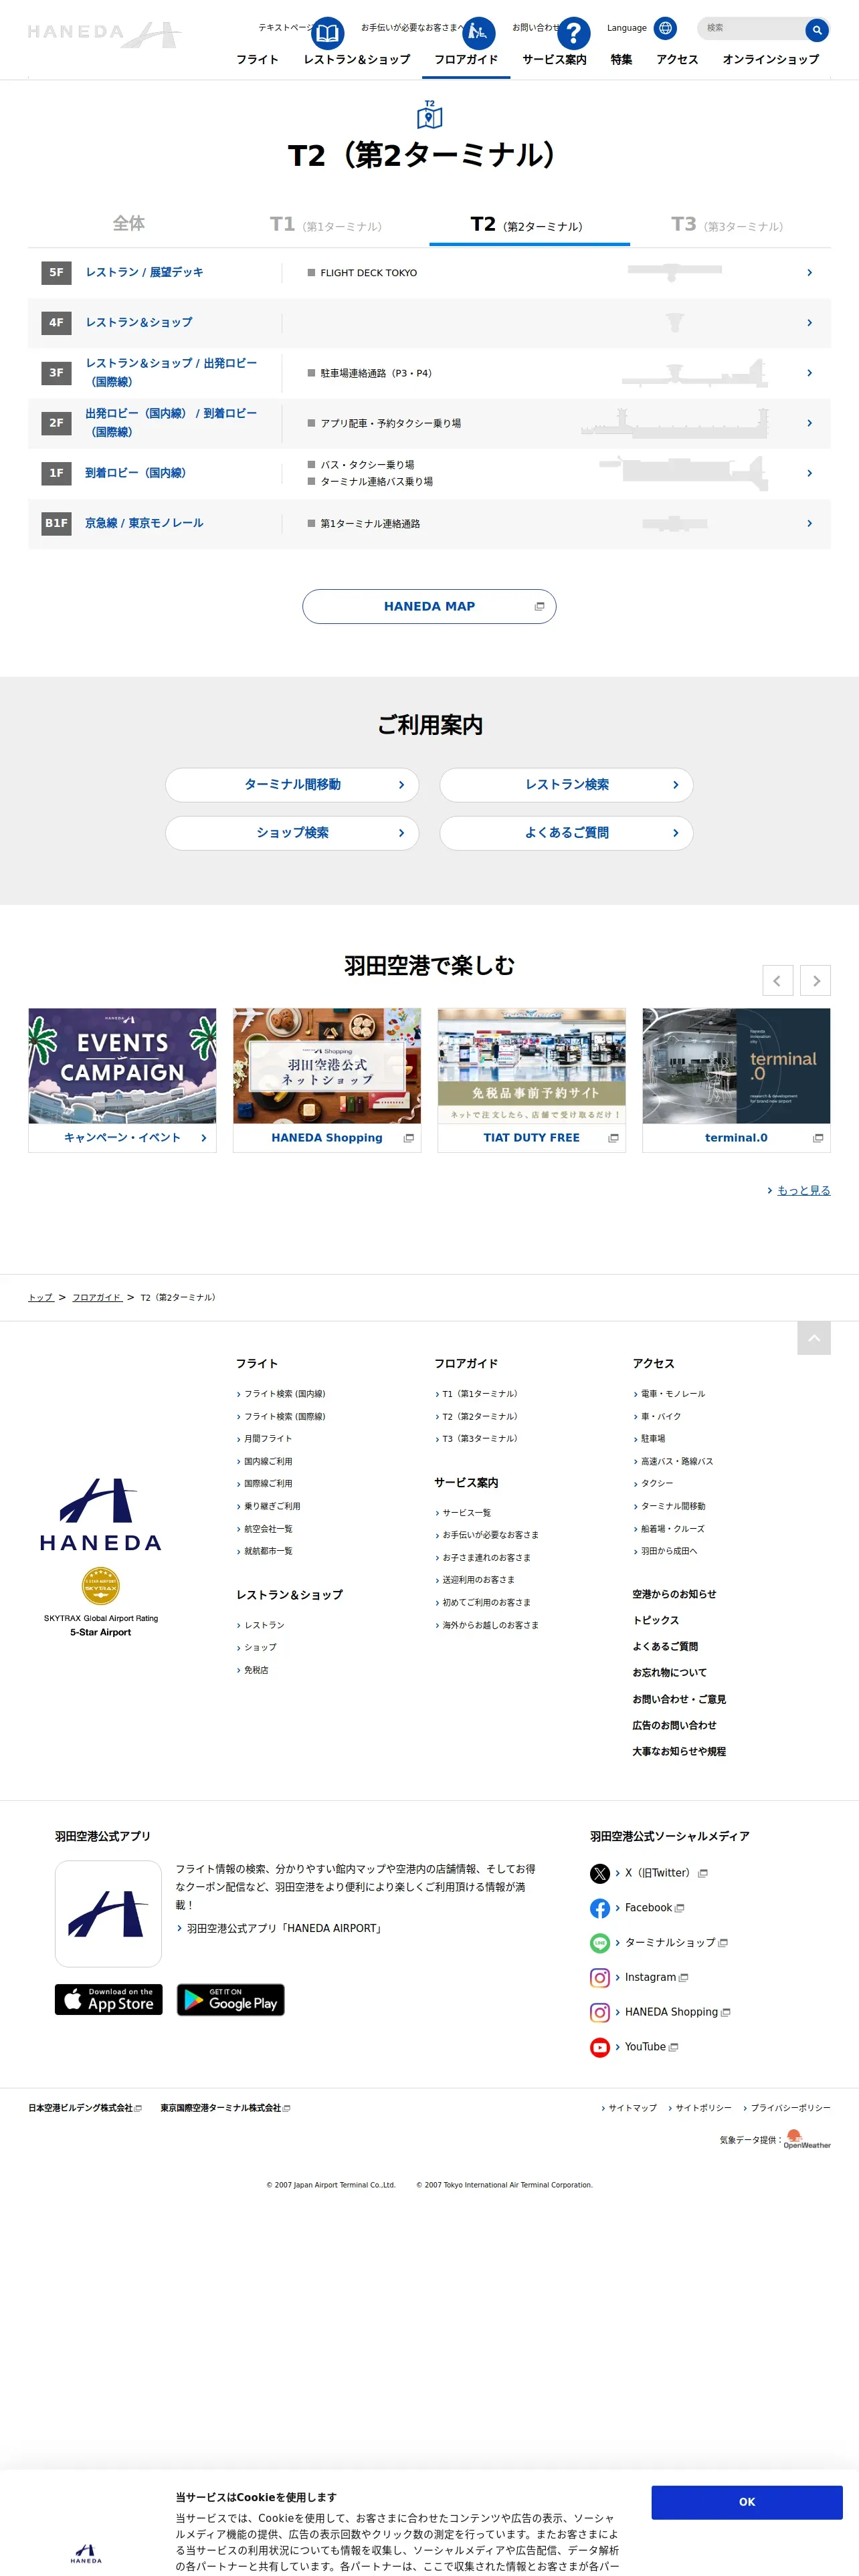Click the OpenWeather logo

tap(806, 2139)
